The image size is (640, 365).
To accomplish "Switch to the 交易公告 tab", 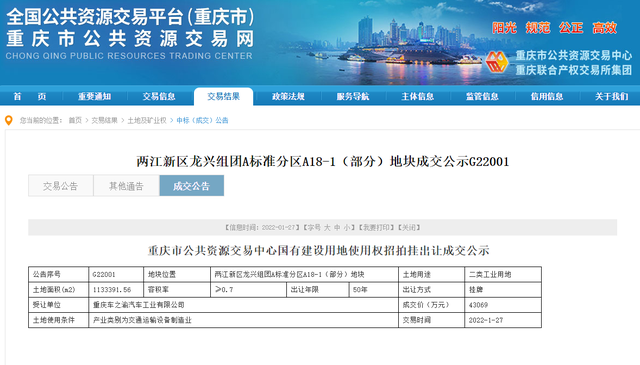I will pyautogui.click(x=60, y=186).
